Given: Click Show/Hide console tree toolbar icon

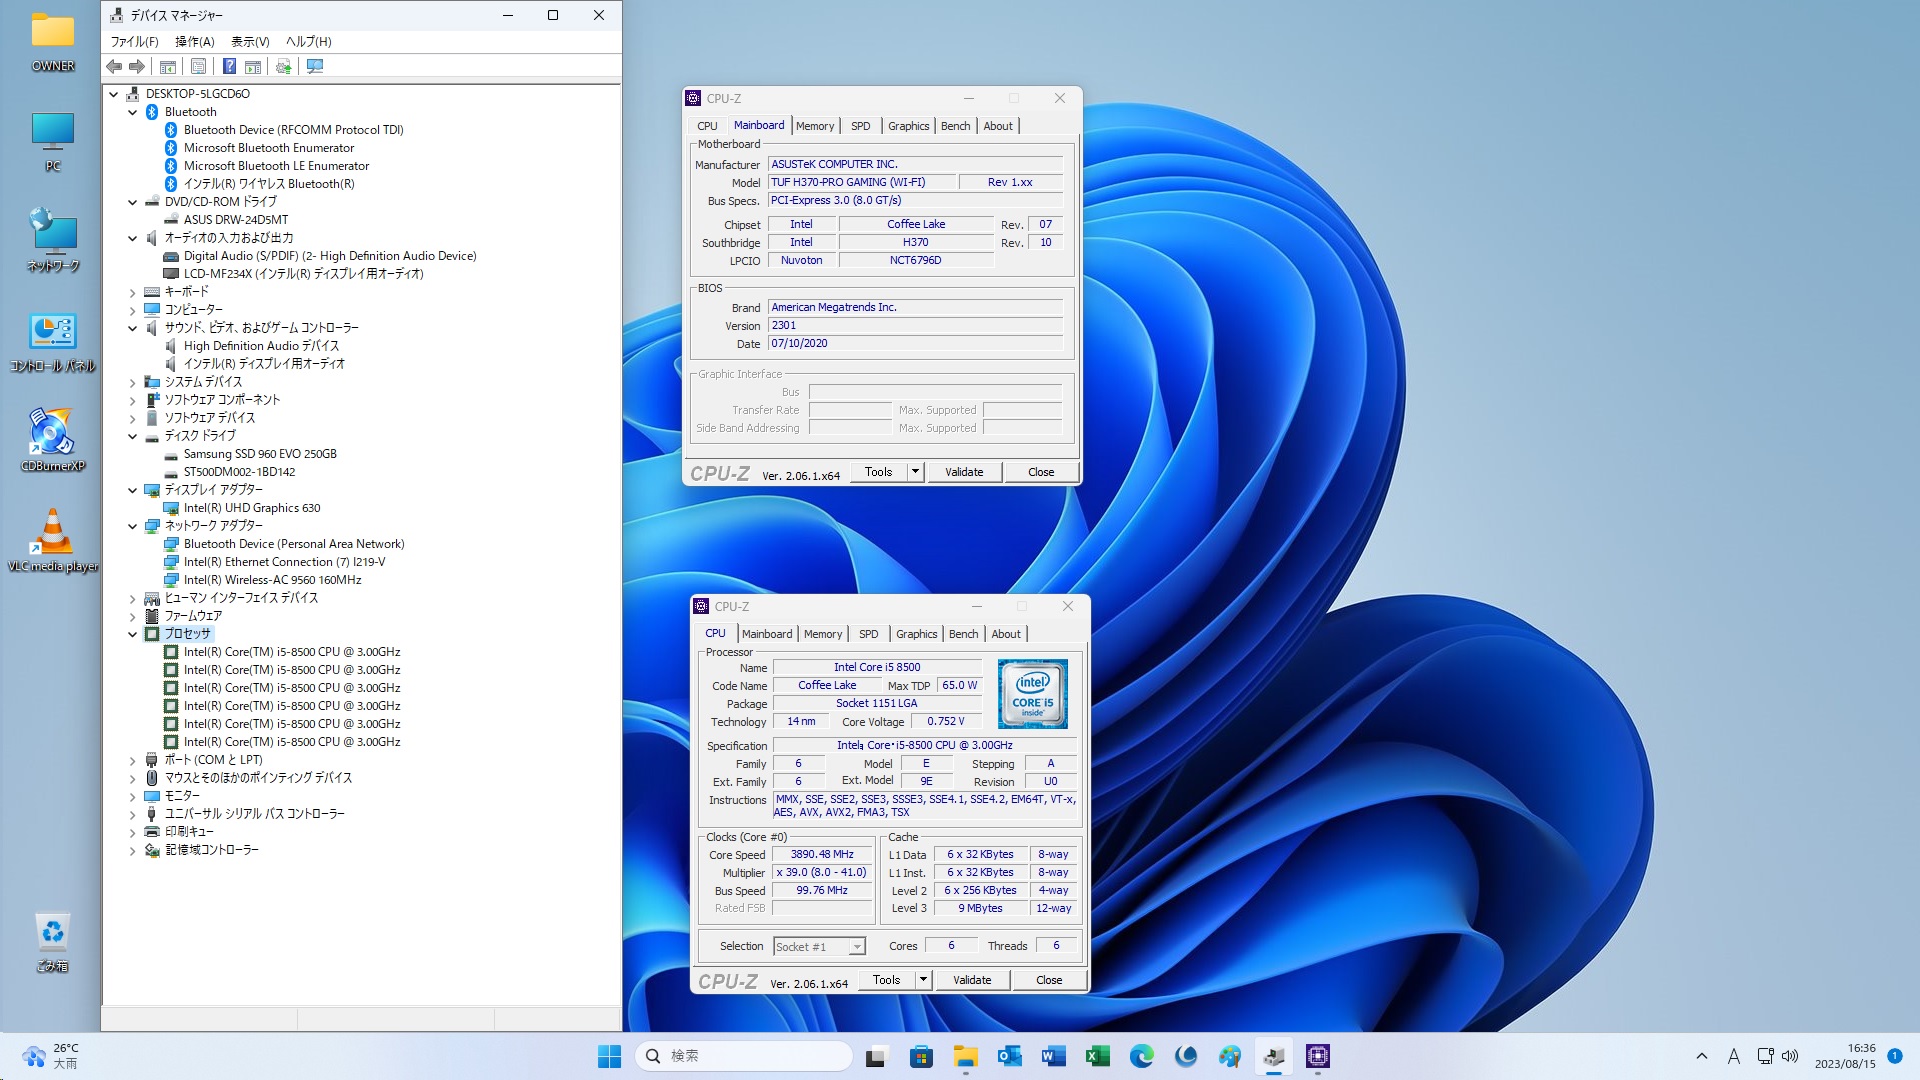Looking at the screenshot, I should click(168, 66).
